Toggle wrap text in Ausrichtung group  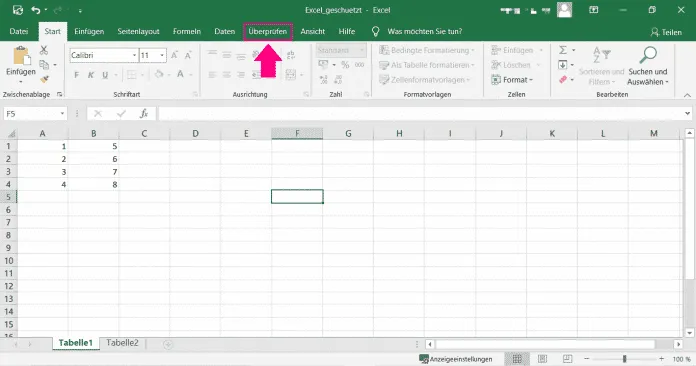tap(291, 55)
